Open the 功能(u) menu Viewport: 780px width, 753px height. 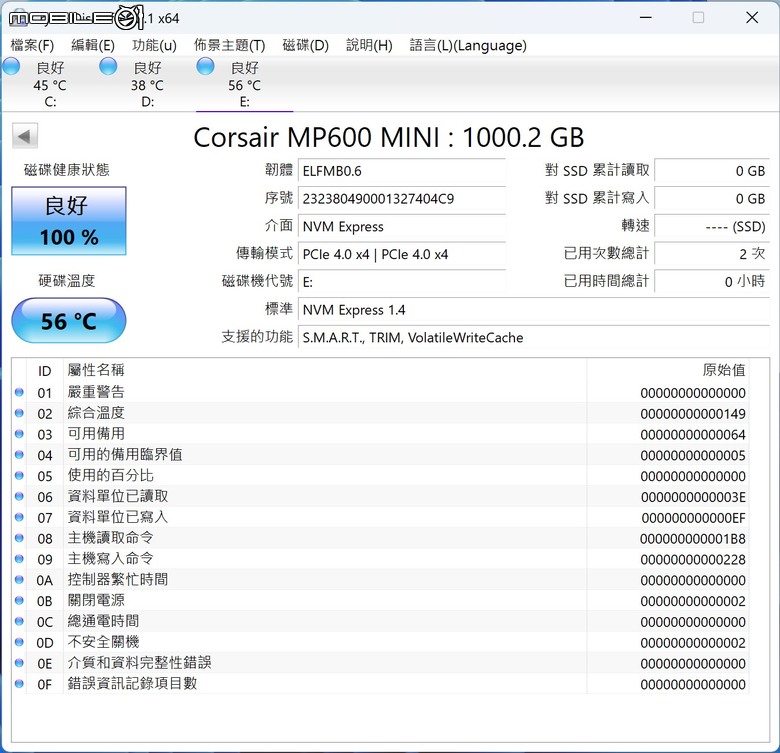click(154, 45)
